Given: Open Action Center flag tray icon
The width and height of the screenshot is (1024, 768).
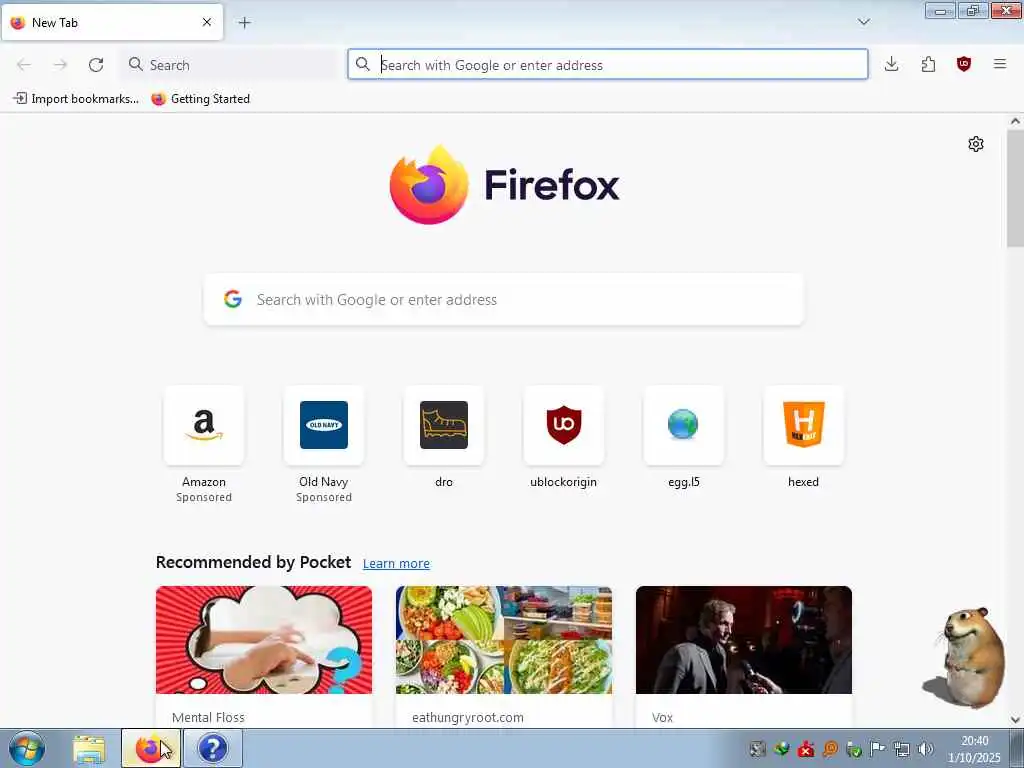Looking at the screenshot, I should click(x=878, y=749).
